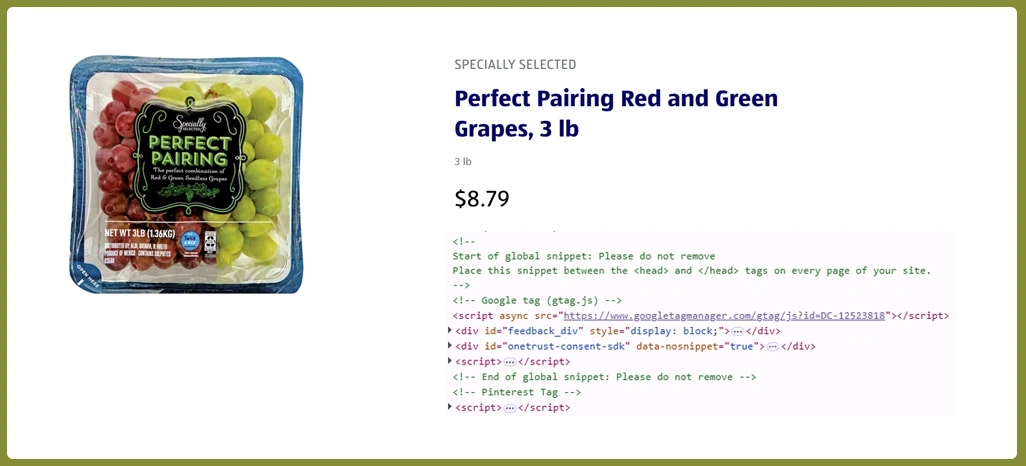This screenshot has height=466, width=1026.
Task: Click the small 3 lb size label
Action: point(463,161)
